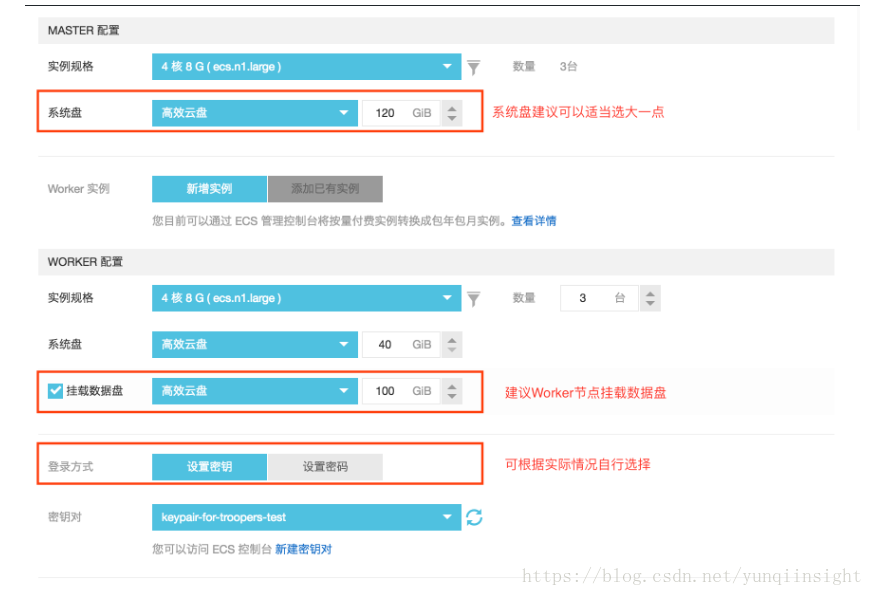Click the data disk 100 GiB field
This screenshot has height=596, width=873.
point(401,390)
